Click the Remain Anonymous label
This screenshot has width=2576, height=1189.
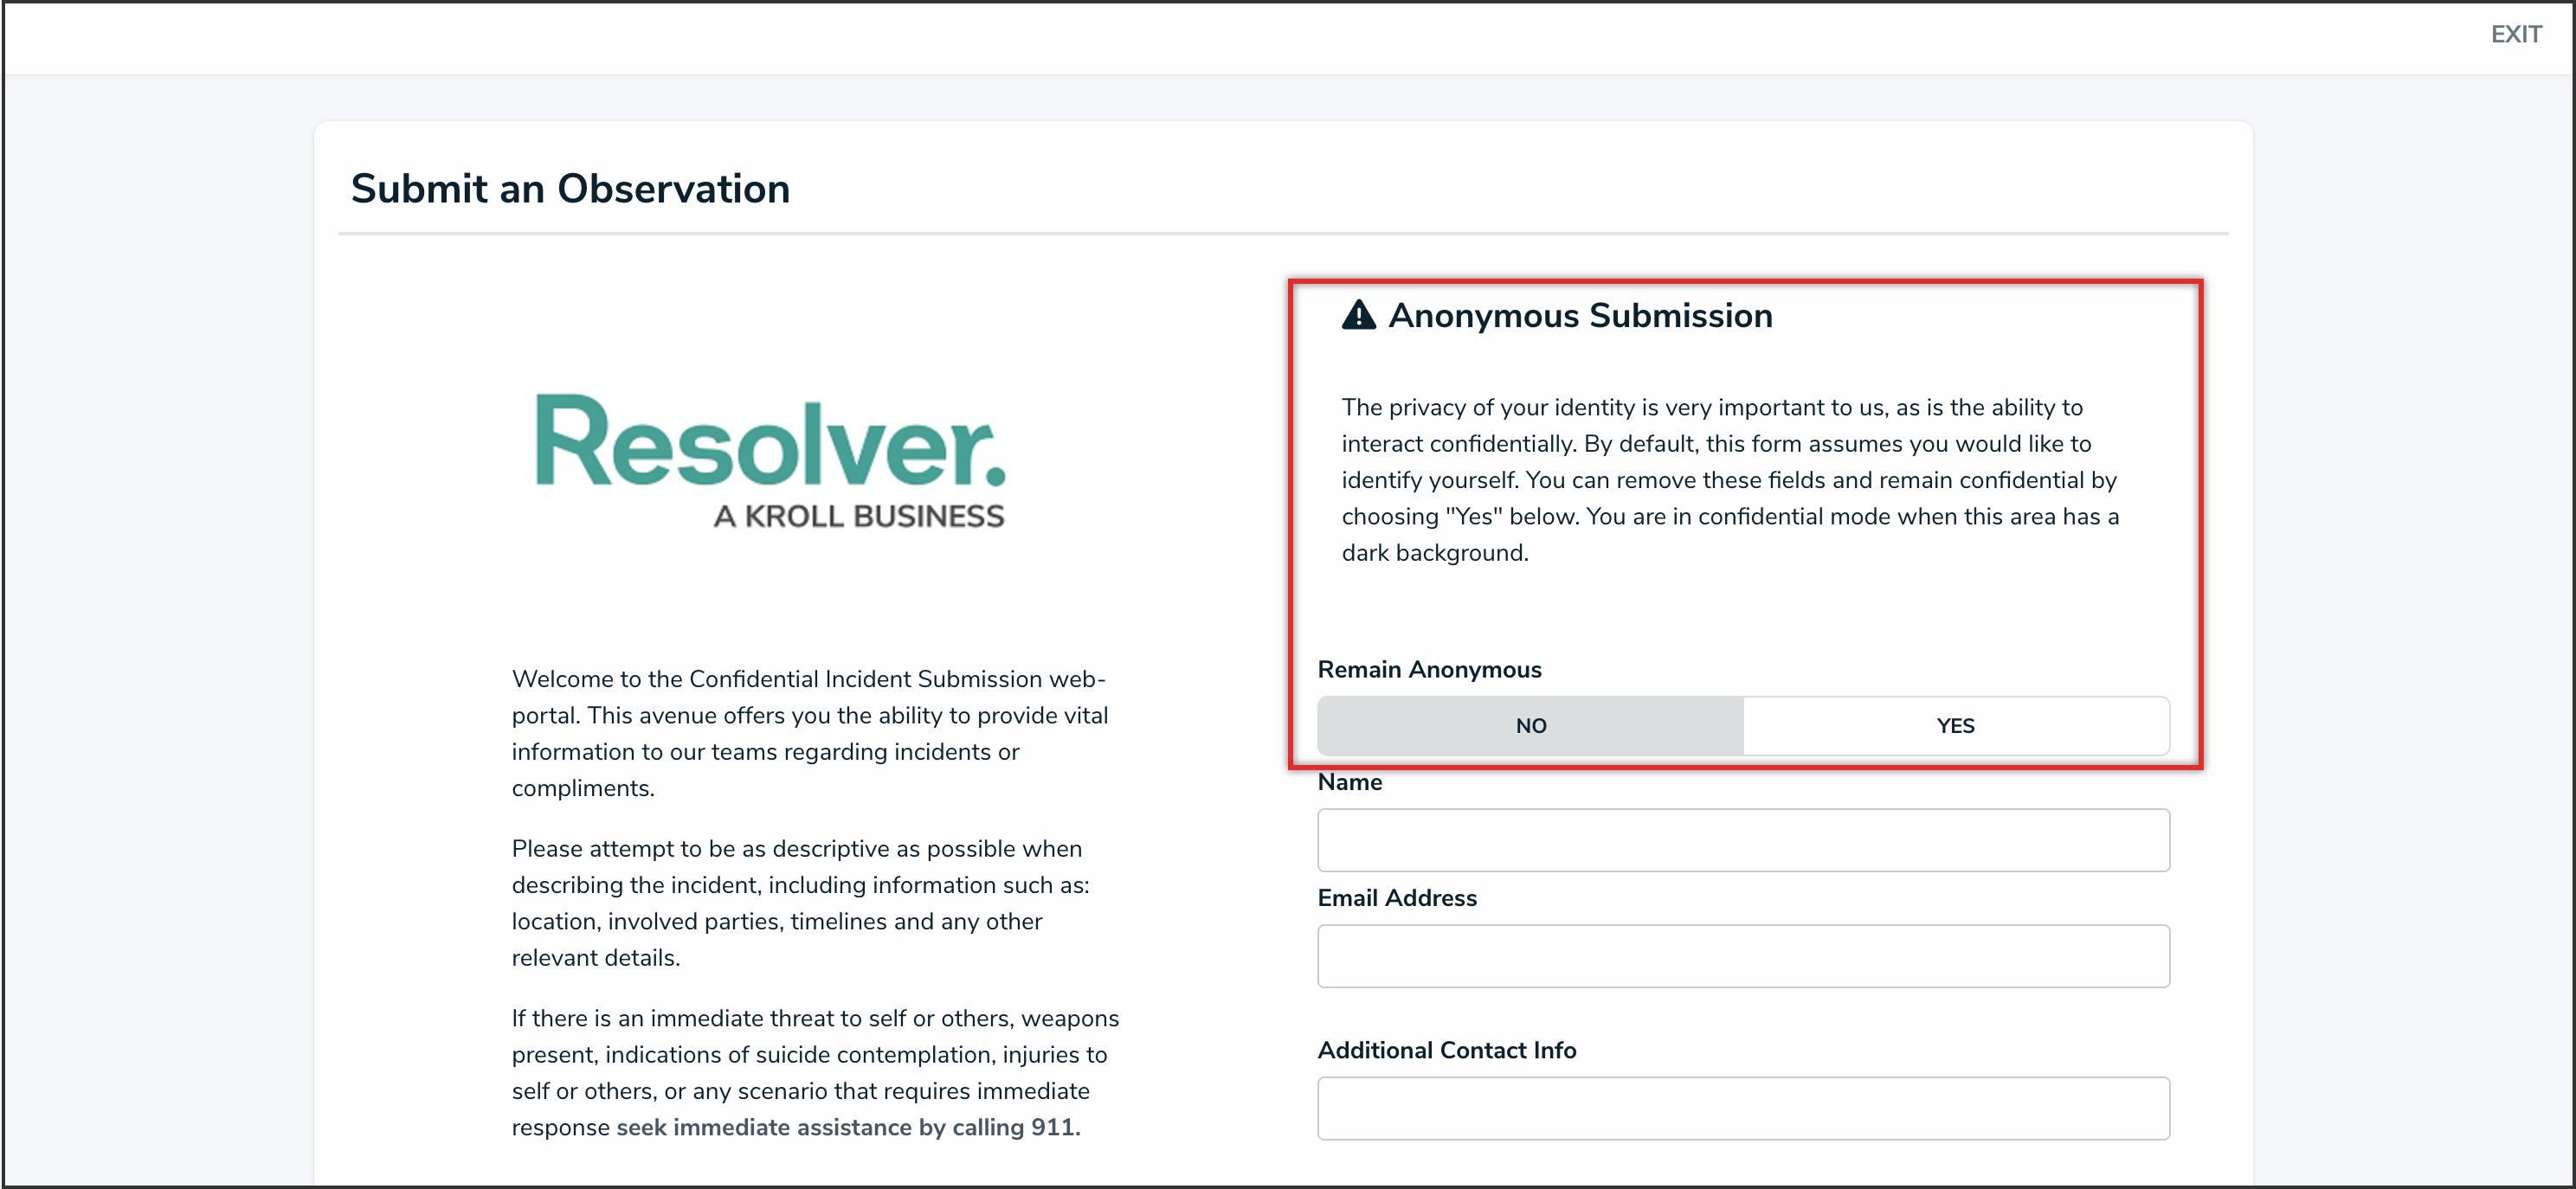tap(1429, 670)
